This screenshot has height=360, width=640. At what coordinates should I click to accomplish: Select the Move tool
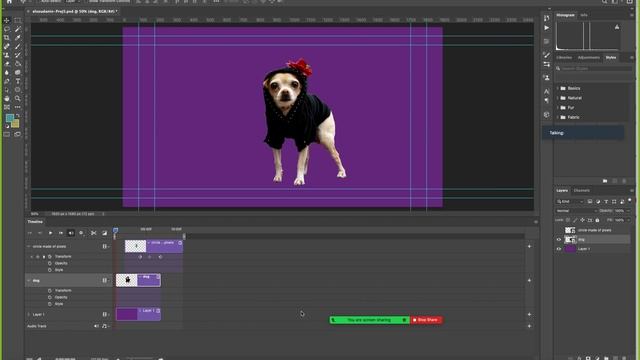(7, 20)
